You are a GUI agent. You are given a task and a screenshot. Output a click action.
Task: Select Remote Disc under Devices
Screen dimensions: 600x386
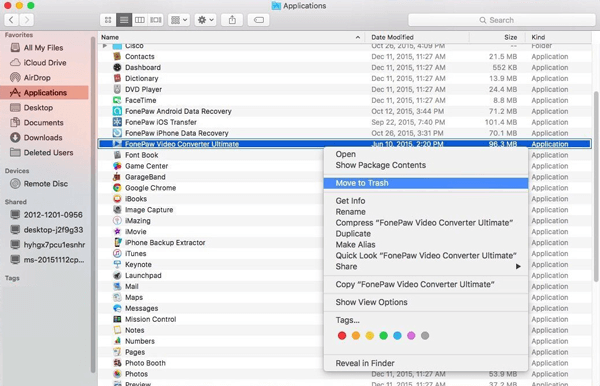point(44,184)
